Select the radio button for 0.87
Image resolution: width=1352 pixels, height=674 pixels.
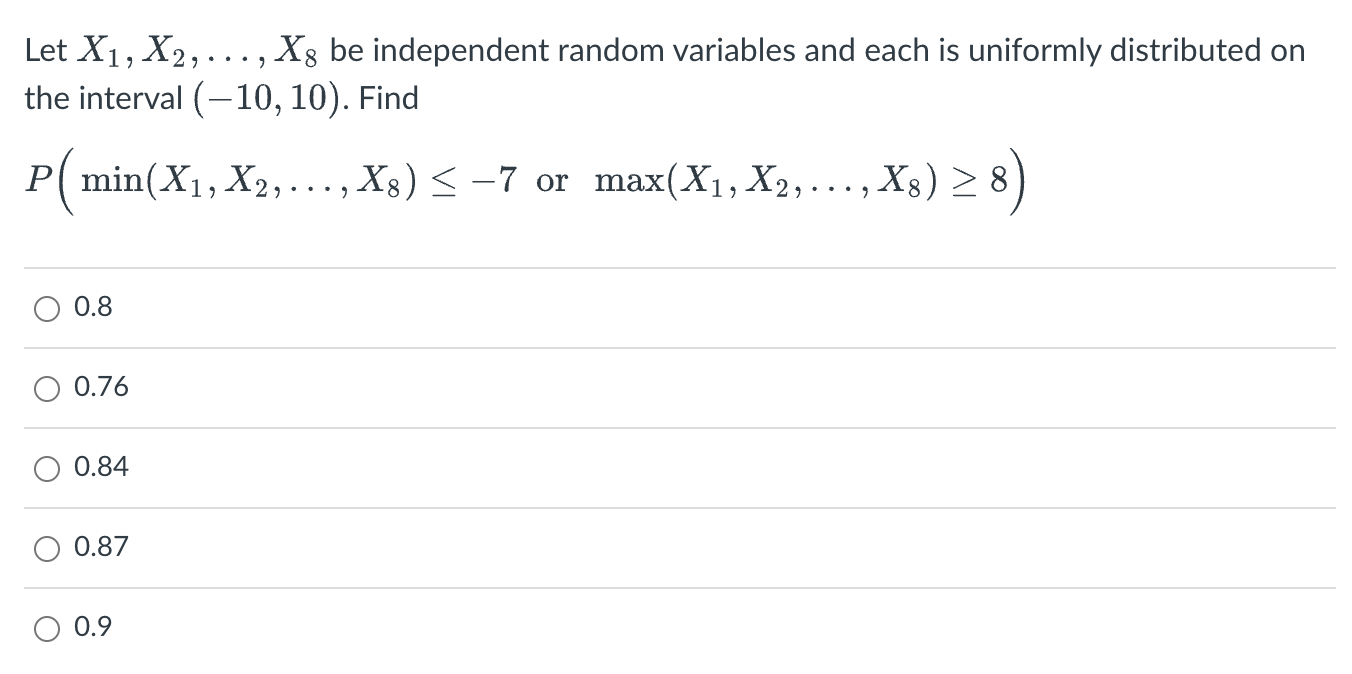tap(46, 547)
